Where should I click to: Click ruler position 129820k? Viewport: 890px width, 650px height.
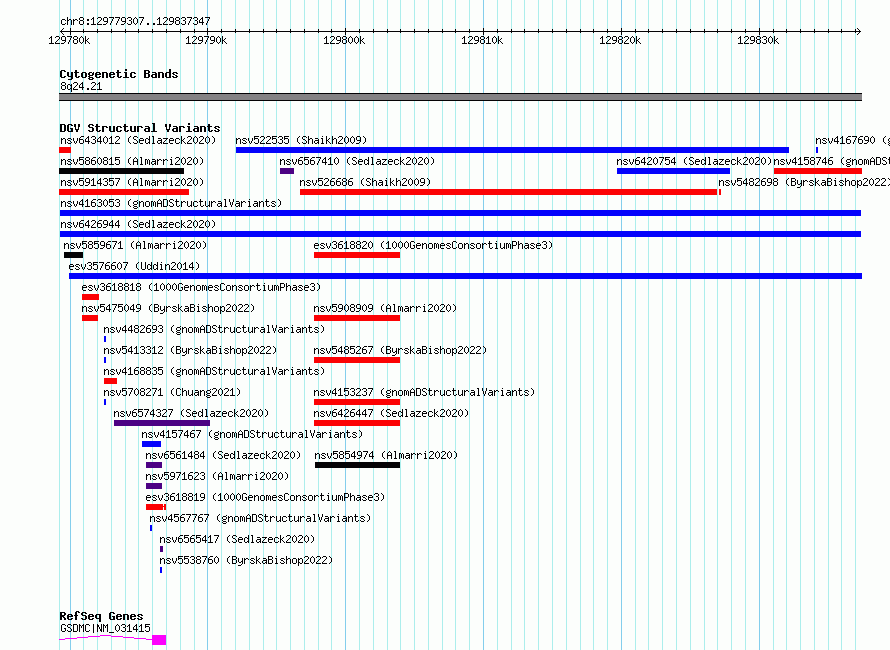(620, 40)
